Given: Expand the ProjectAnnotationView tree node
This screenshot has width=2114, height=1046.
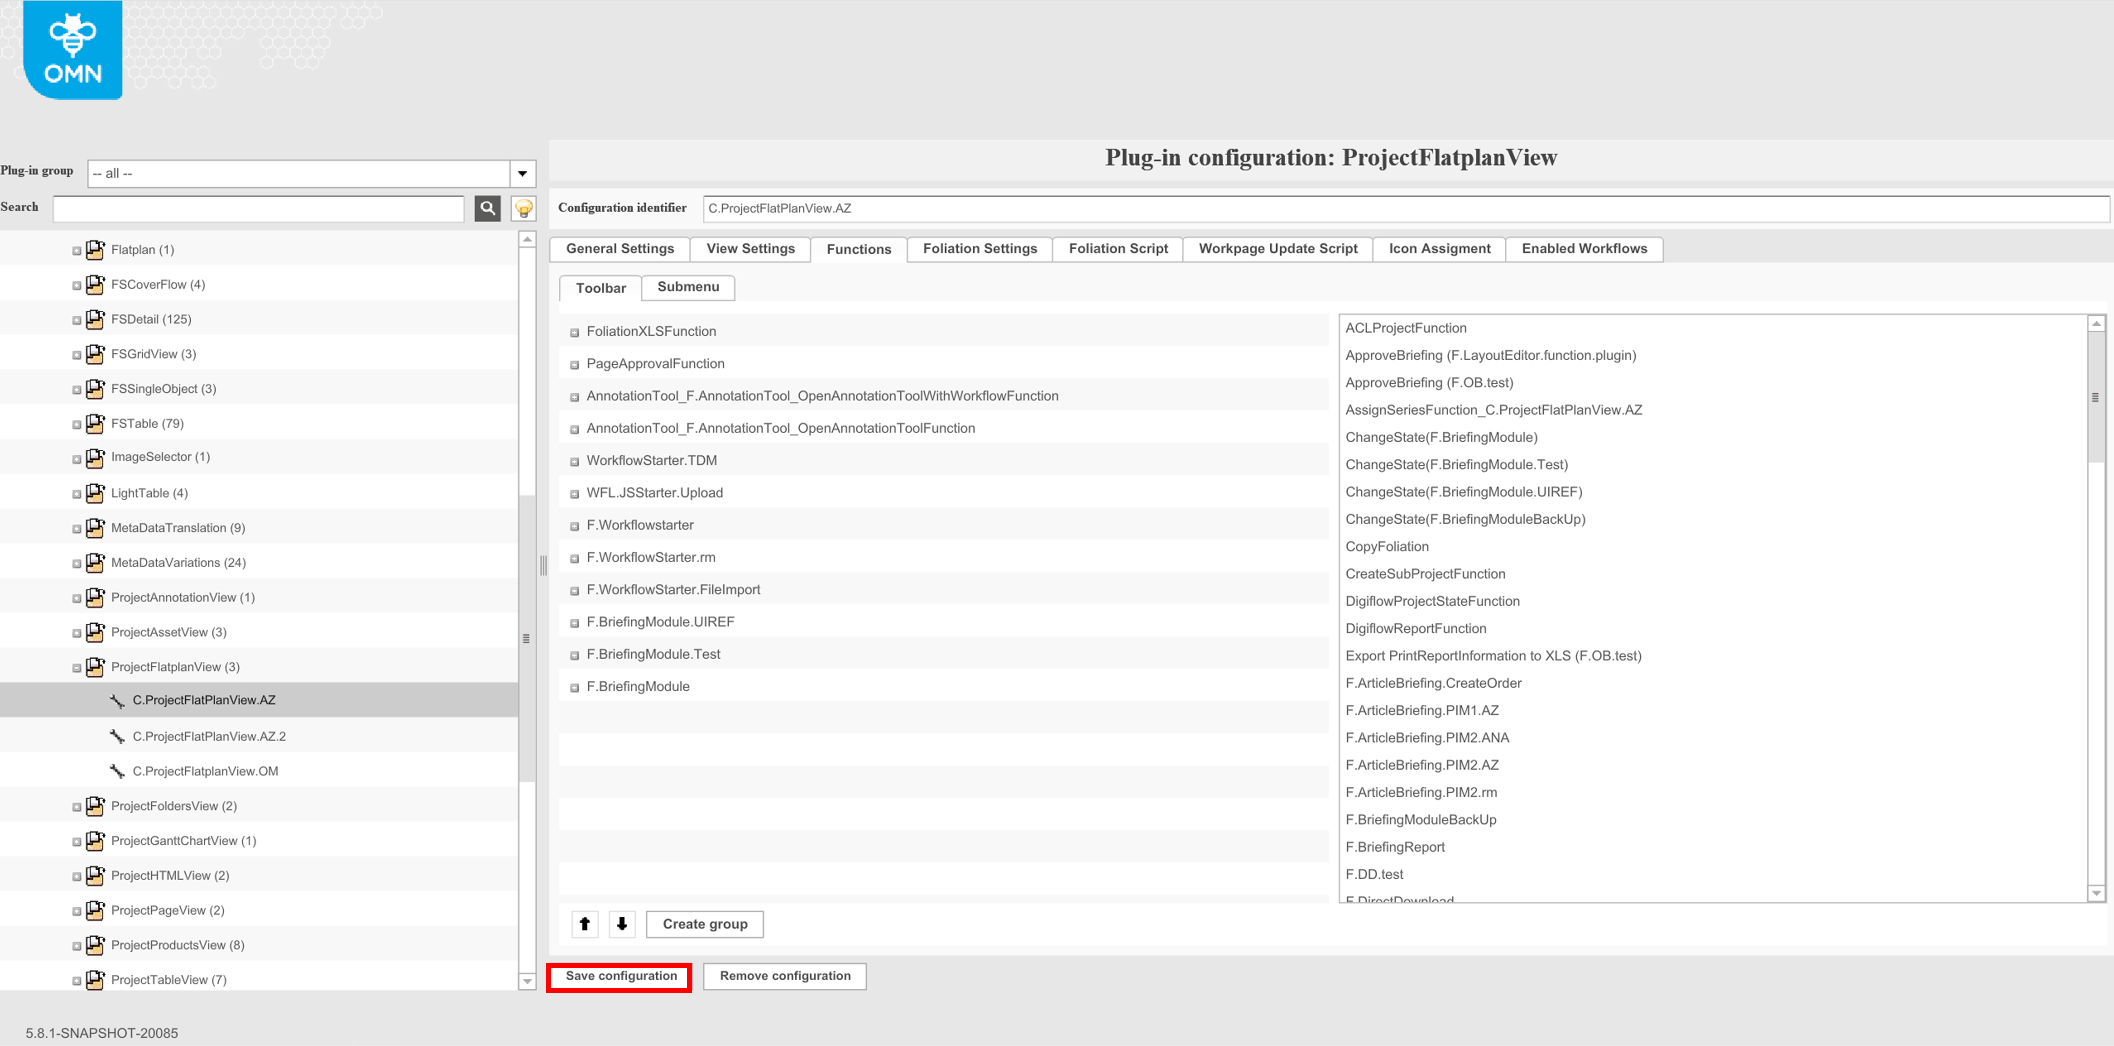Looking at the screenshot, I should click(x=77, y=599).
